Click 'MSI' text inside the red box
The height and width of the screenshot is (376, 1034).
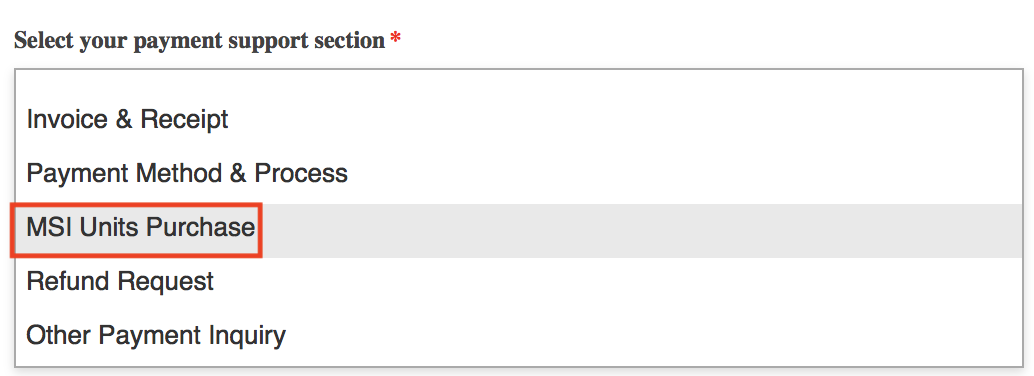click(x=49, y=228)
